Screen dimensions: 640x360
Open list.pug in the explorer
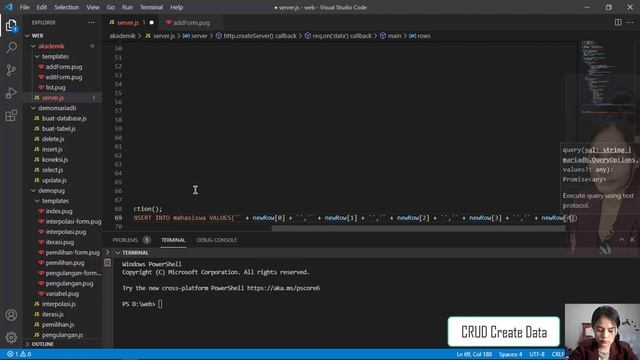[x=56, y=87]
